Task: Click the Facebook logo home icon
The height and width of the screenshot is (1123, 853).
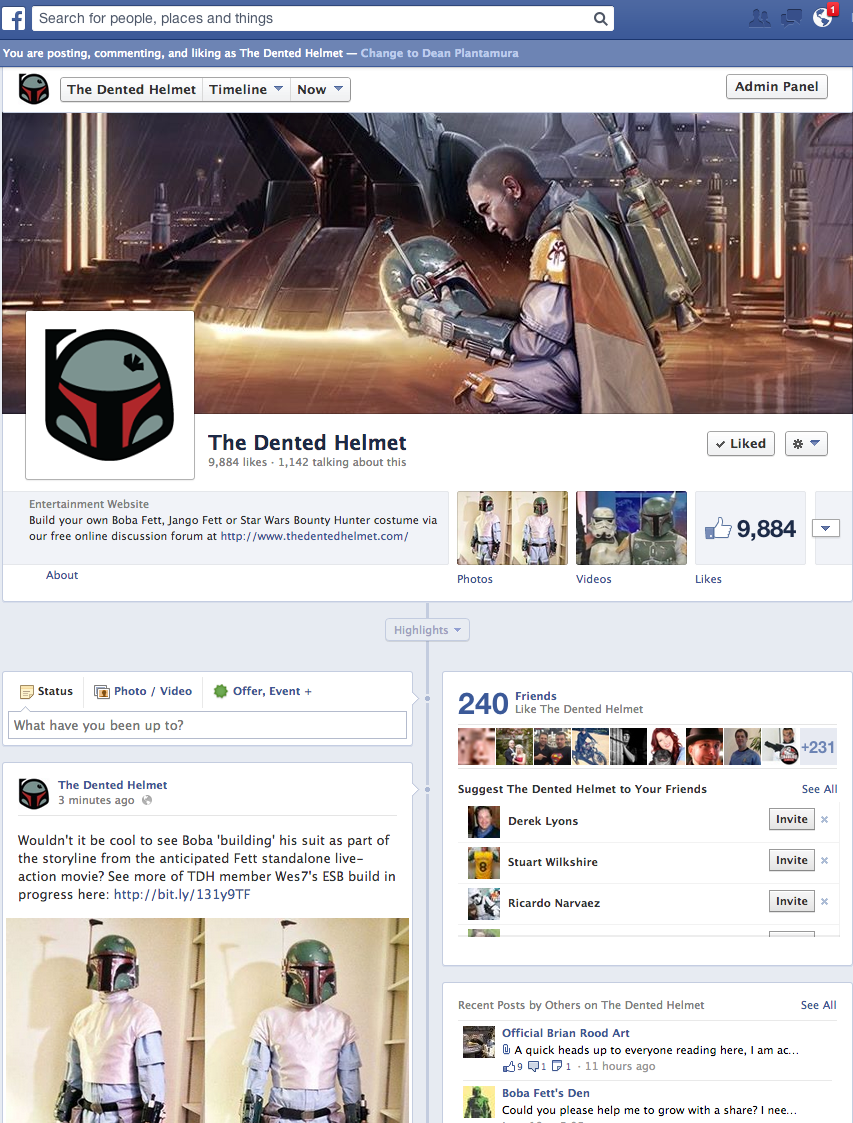Action: (x=14, y=18)
